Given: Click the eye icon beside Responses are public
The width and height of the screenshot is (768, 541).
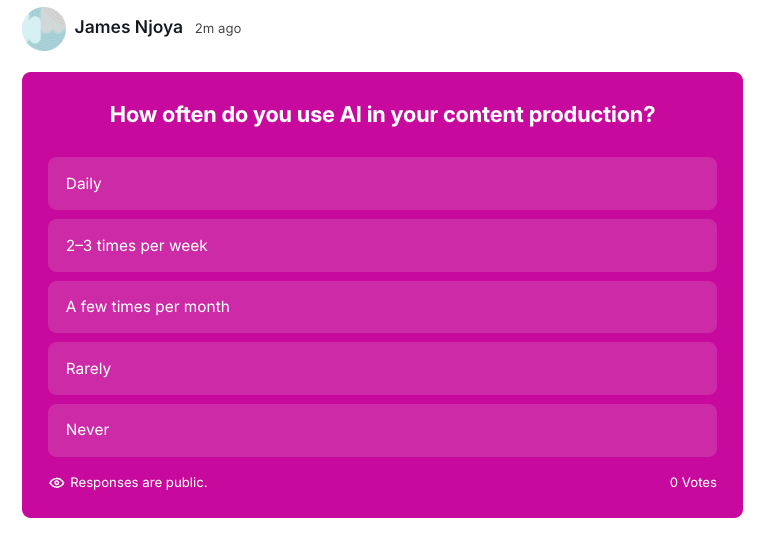Looking at the screenshot, I should (x=57, y=483).
